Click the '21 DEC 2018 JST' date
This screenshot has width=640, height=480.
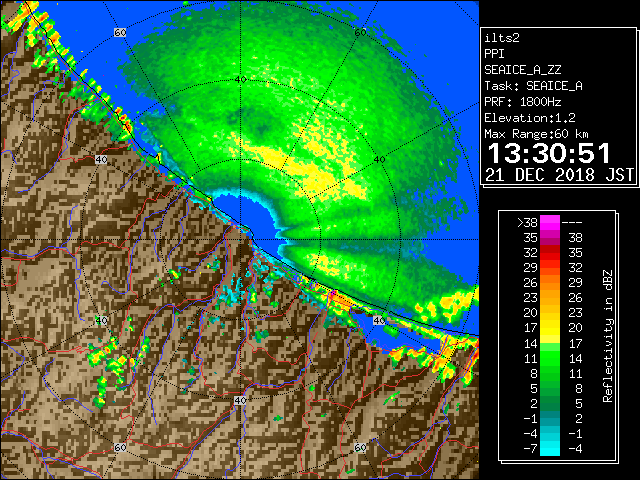(559, 175)
